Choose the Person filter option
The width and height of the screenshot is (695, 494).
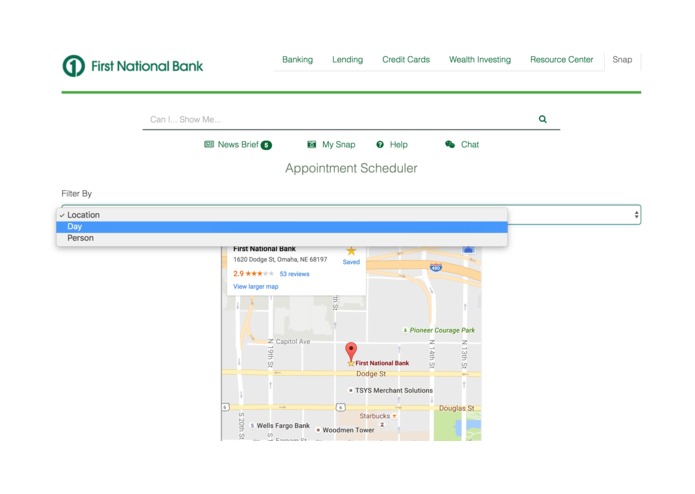(x=282, y=238)
